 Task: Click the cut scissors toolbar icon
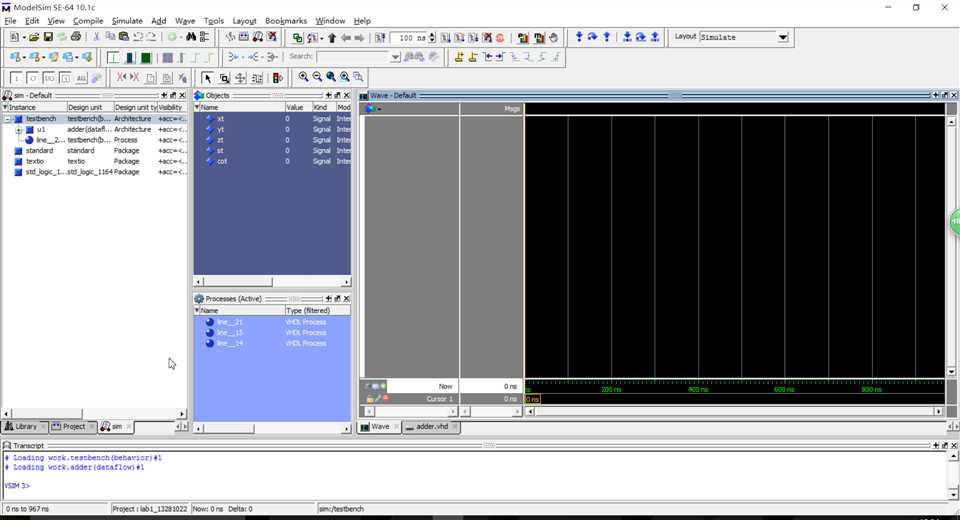[x=96, y=37]
